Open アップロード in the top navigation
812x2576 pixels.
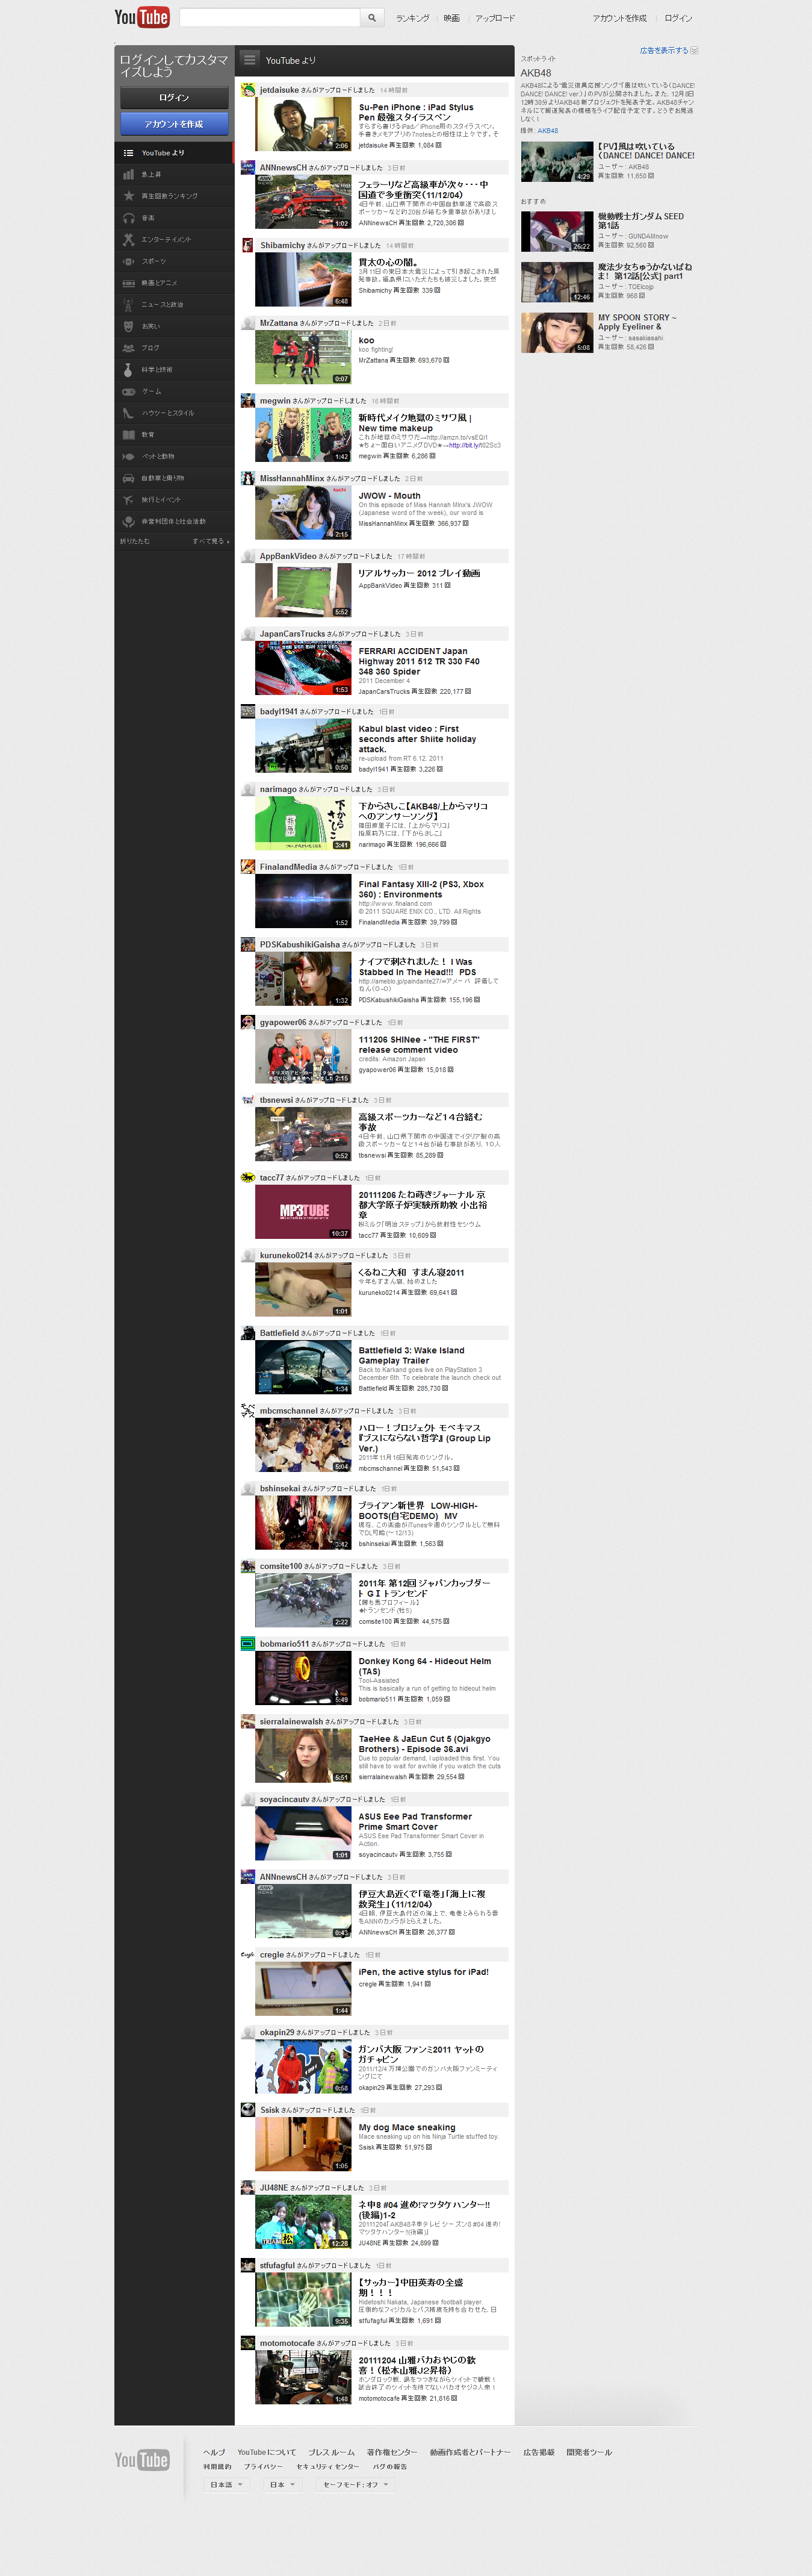click(x=495, y=18)
